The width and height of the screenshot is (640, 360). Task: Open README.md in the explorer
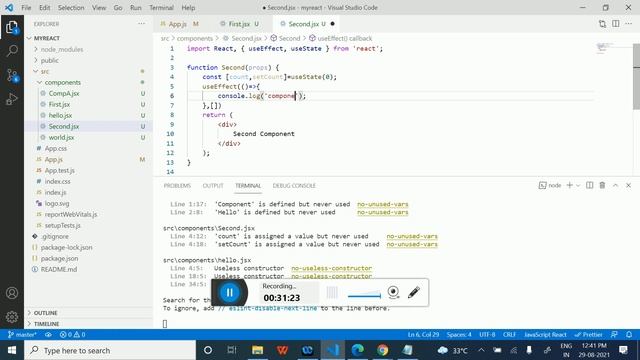pyautogui.click(x=59, y=269)
